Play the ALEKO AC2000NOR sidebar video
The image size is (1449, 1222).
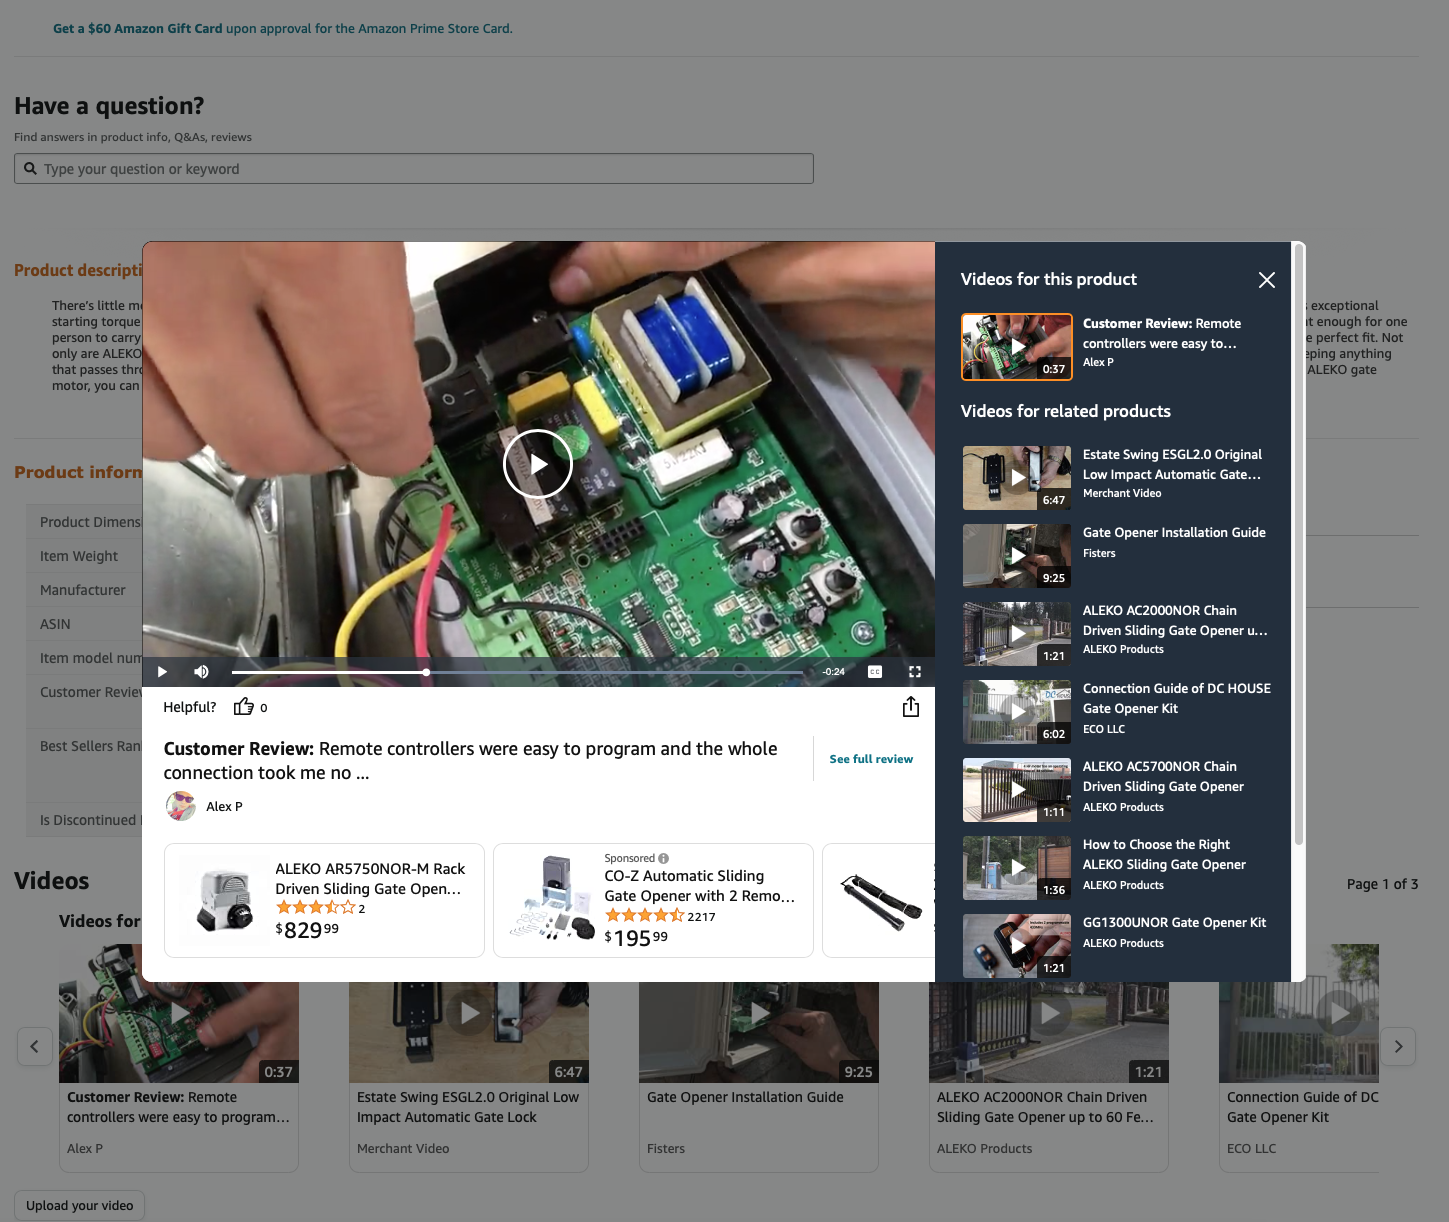point(1017,634)
